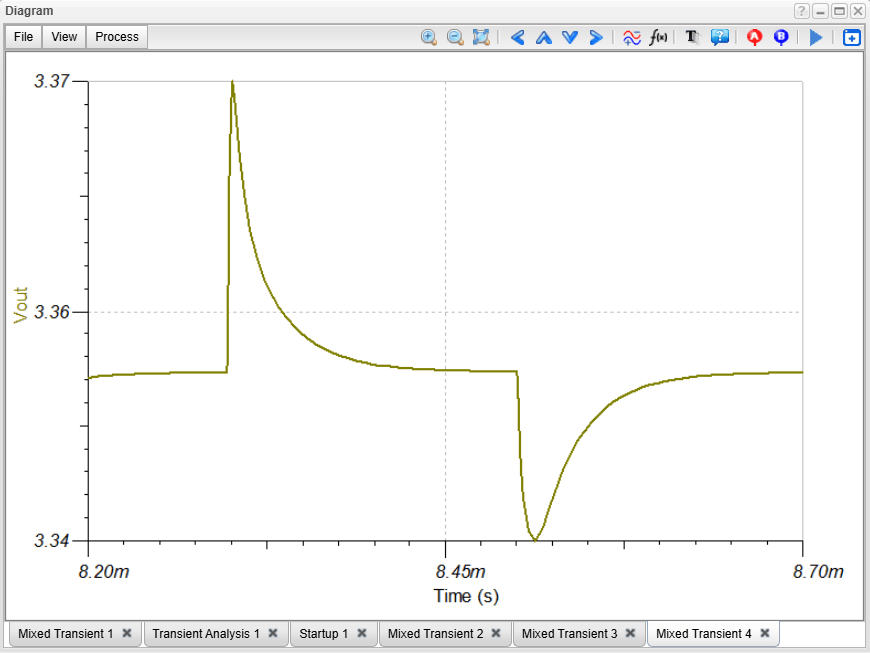
Task: Pan the plot down with down arrow
Action: [570, 37]
